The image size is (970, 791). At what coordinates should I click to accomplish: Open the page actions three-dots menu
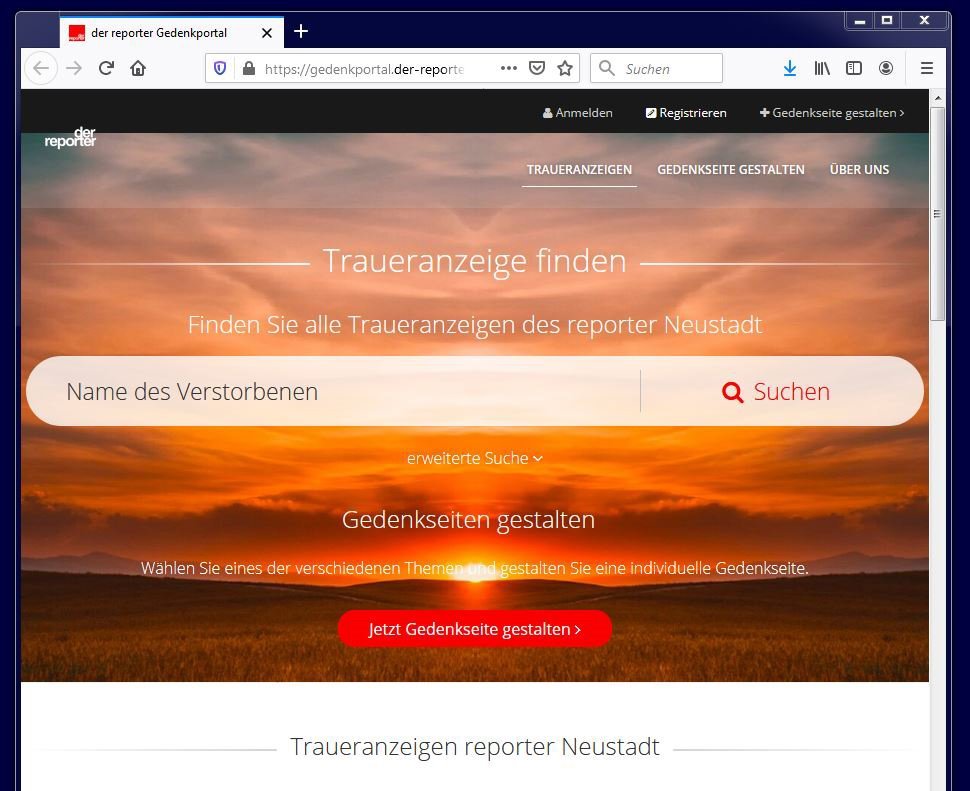(x=509, y=68)
